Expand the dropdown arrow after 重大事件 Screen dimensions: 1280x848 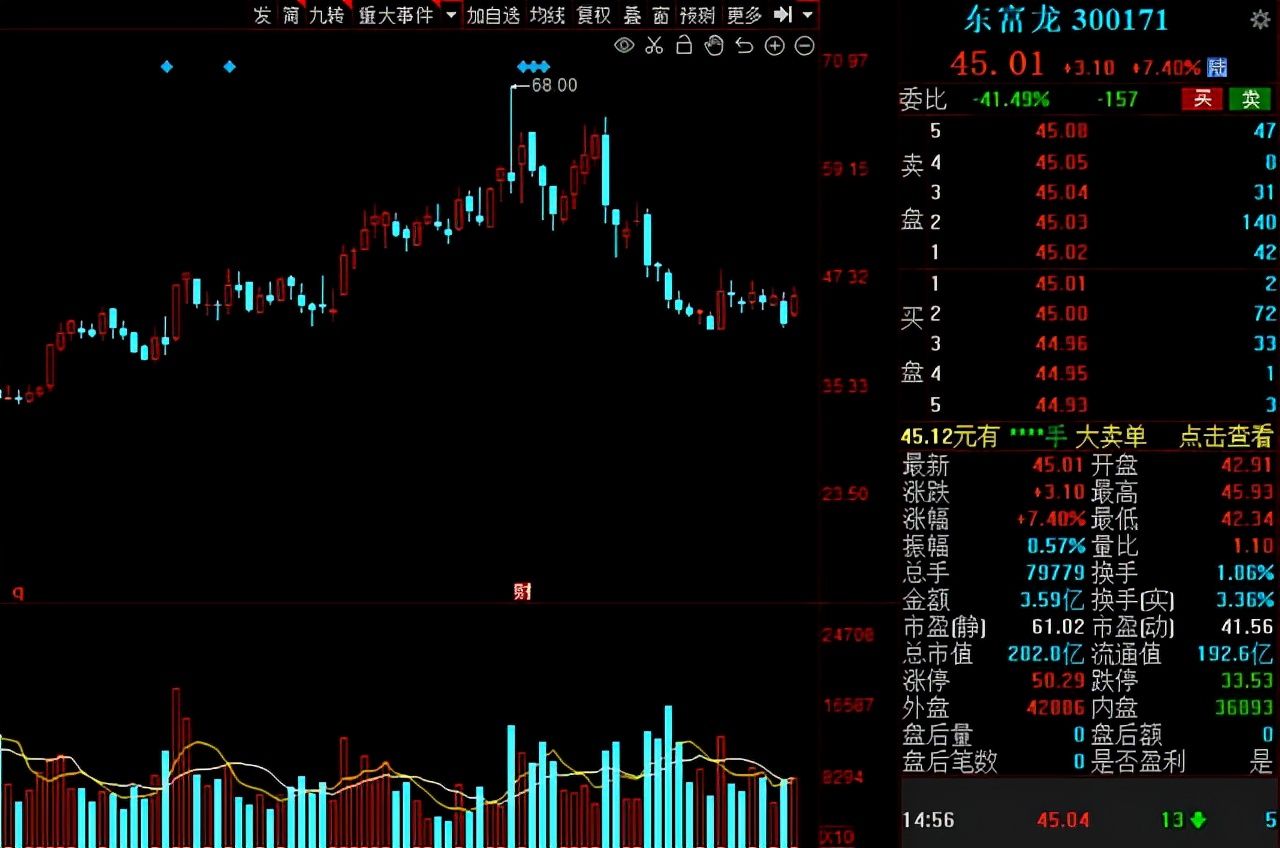pyautogui.click(x=450, y=15)
